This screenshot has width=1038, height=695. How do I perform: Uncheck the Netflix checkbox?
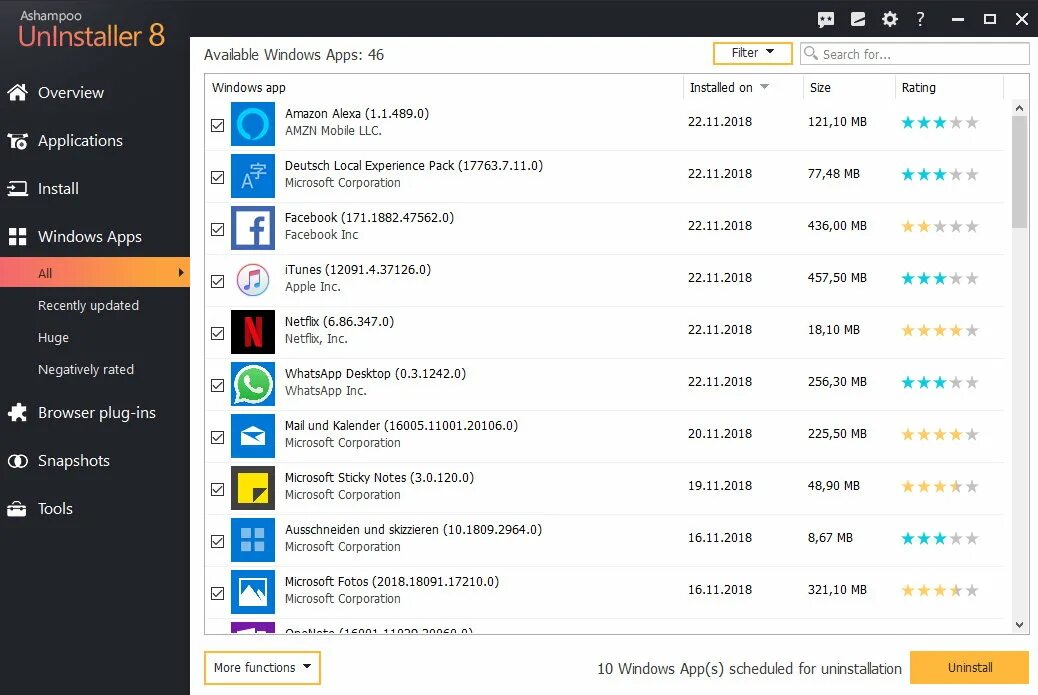[x=217, y=333]
